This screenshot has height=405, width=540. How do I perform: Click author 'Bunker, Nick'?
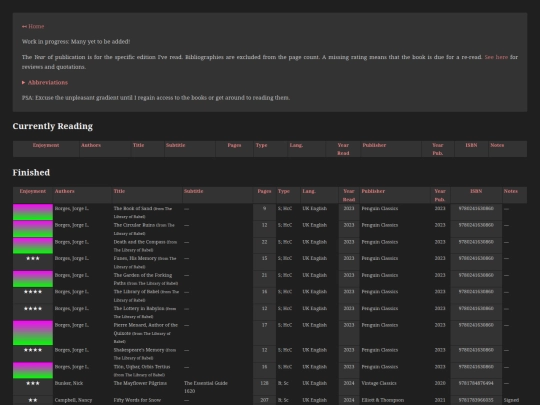(69, 383)
